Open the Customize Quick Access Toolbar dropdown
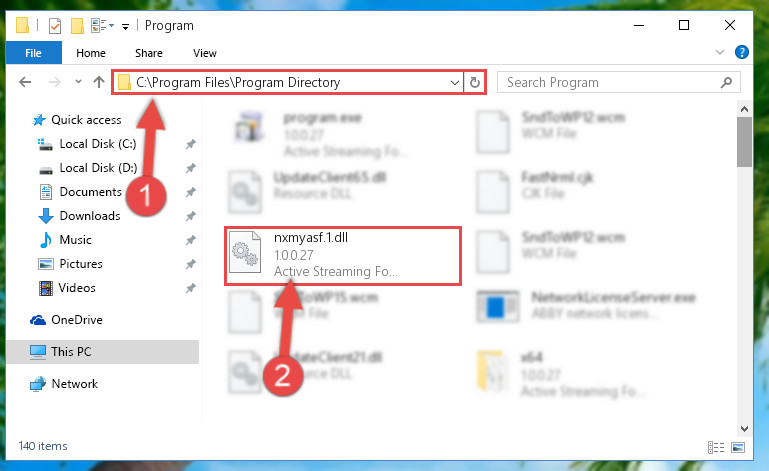Viewport: 769px width, 471px height. pyautogui.click(x=126, y=26)
